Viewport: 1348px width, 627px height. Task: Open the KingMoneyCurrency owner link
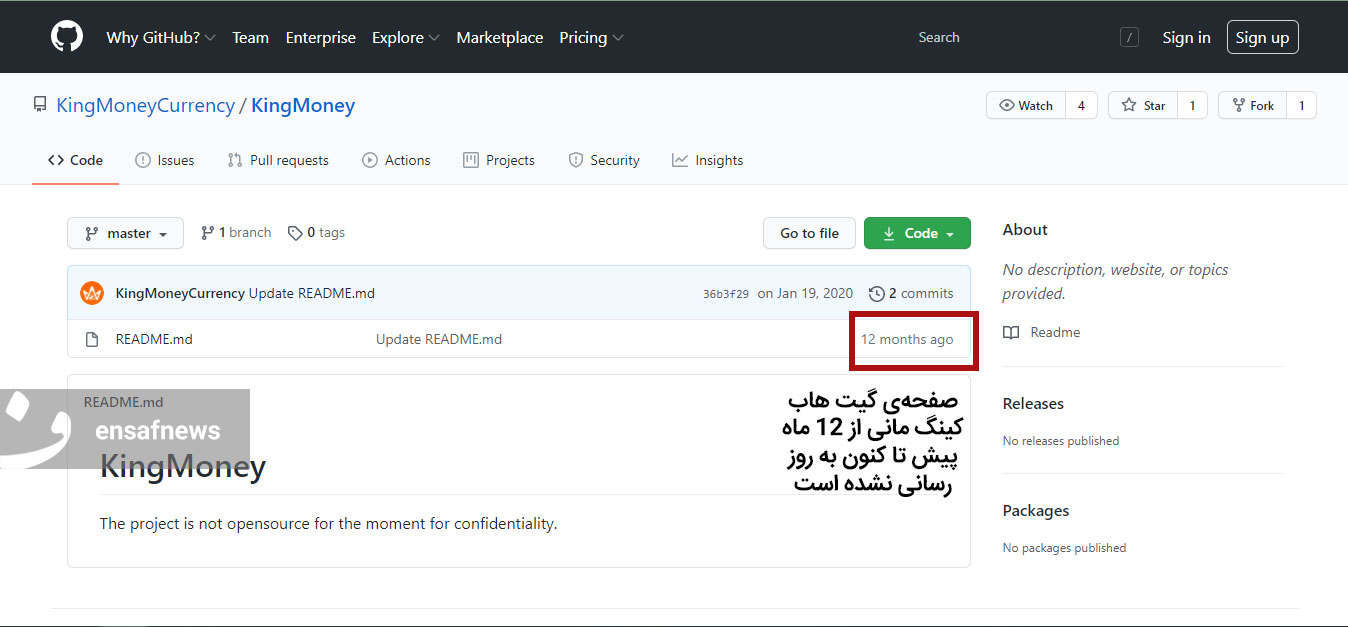pyautogui.click(x=145, y=105)
